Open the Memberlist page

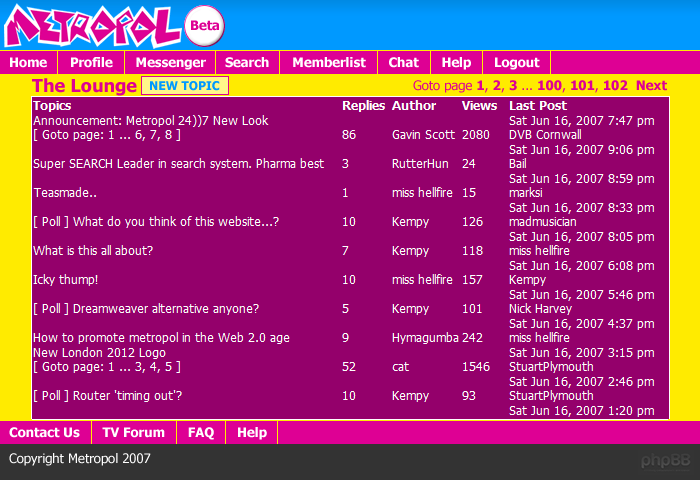tap(329, 63)
